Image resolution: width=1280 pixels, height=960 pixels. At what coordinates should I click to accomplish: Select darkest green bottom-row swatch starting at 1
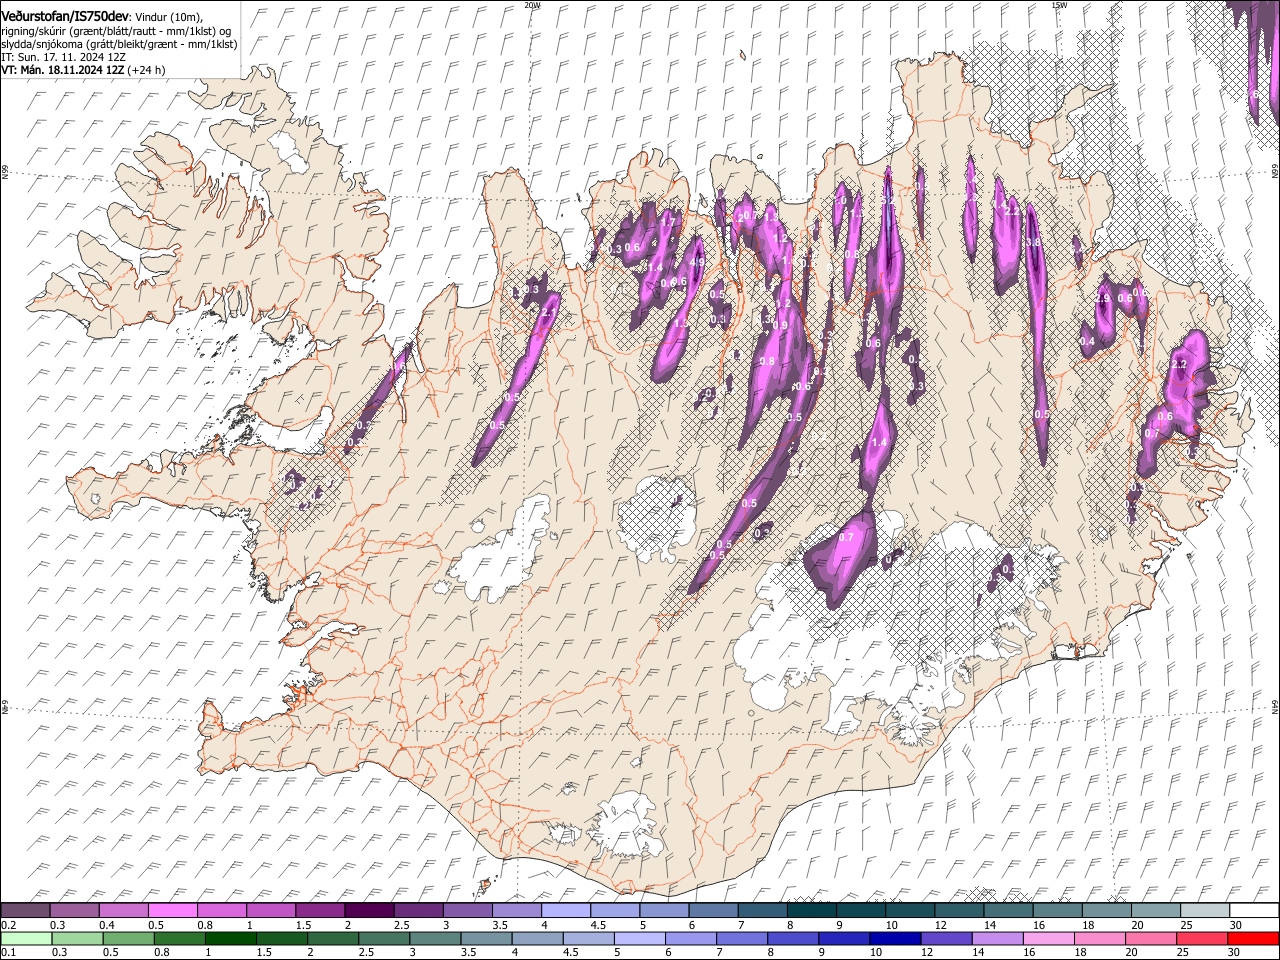tap(230, 938)
